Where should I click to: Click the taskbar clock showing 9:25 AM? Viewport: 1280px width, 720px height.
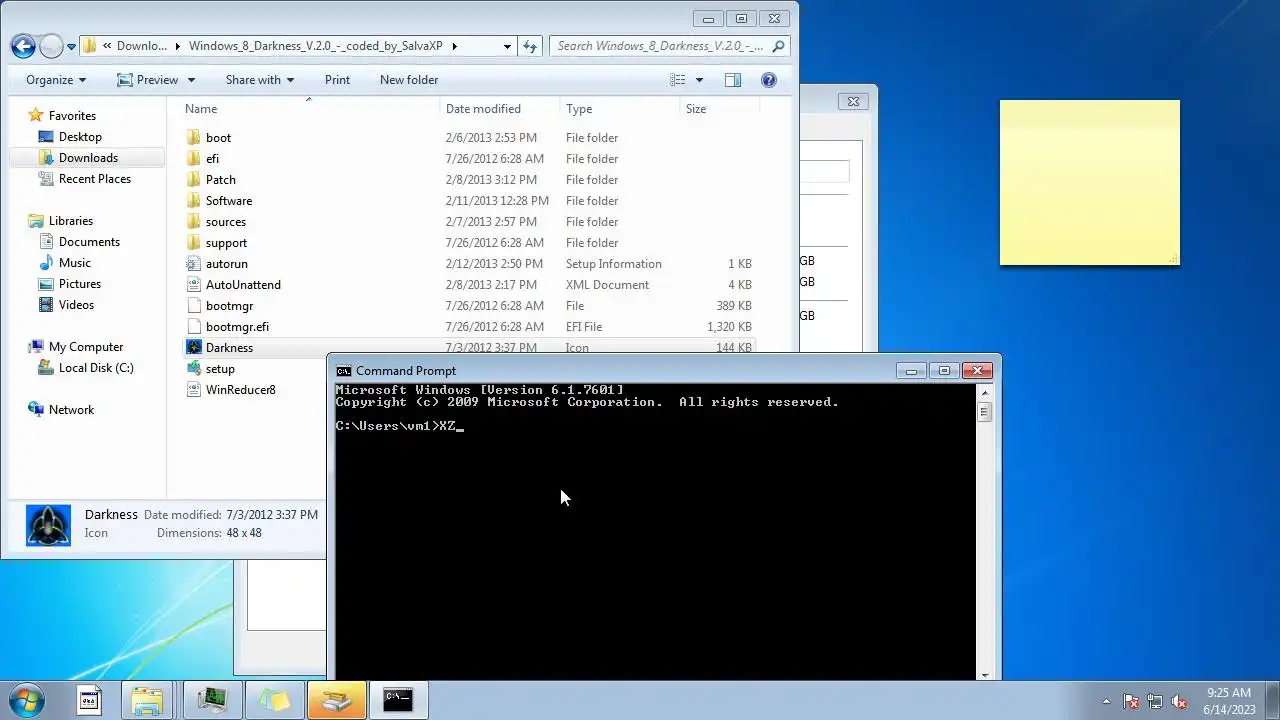pos(1228,701)
